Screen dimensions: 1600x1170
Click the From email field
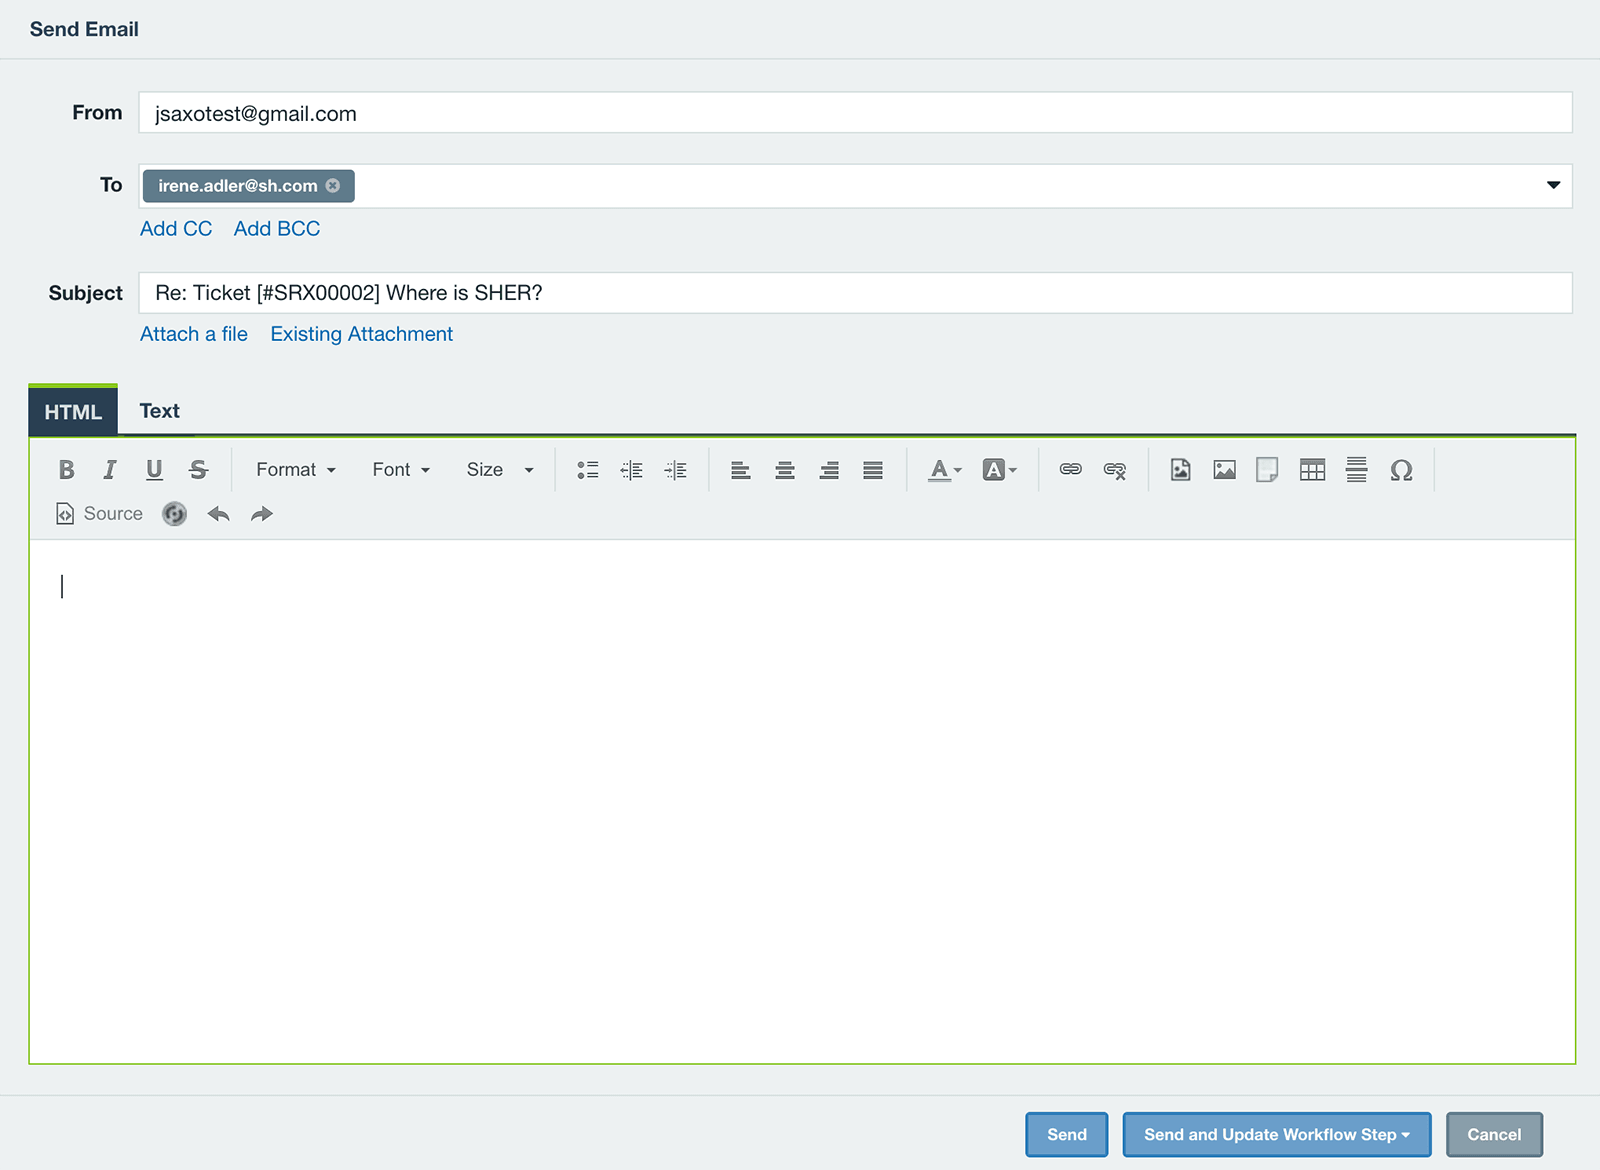(856, 113)
